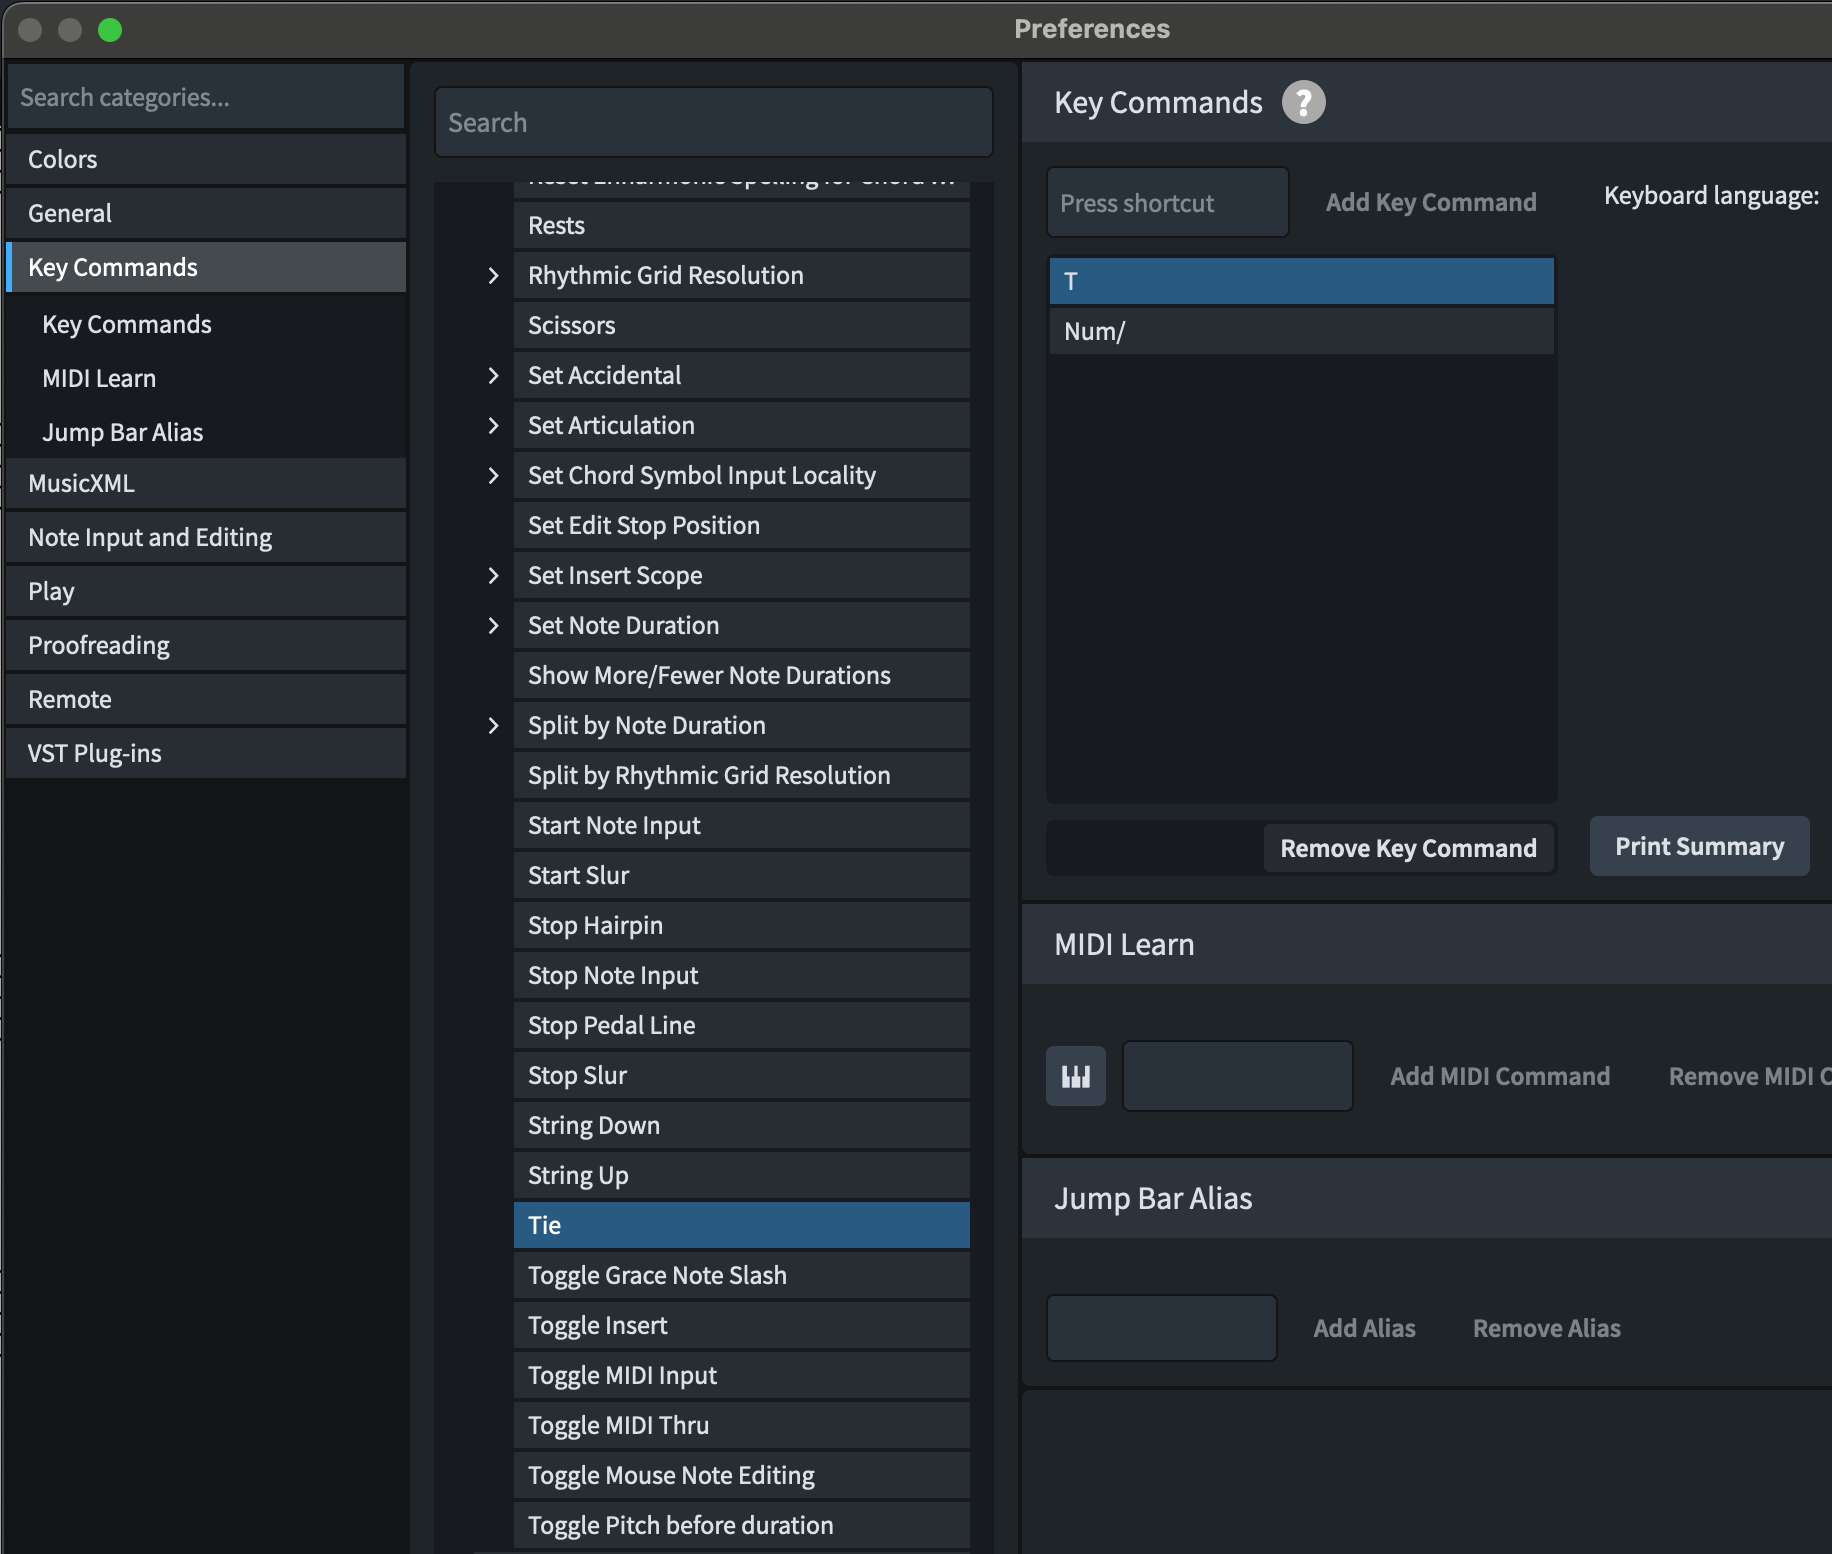Screen dimensions: 1832x1554
Task: Expand the Set Articulation group
Action: (x=493, y=425)
